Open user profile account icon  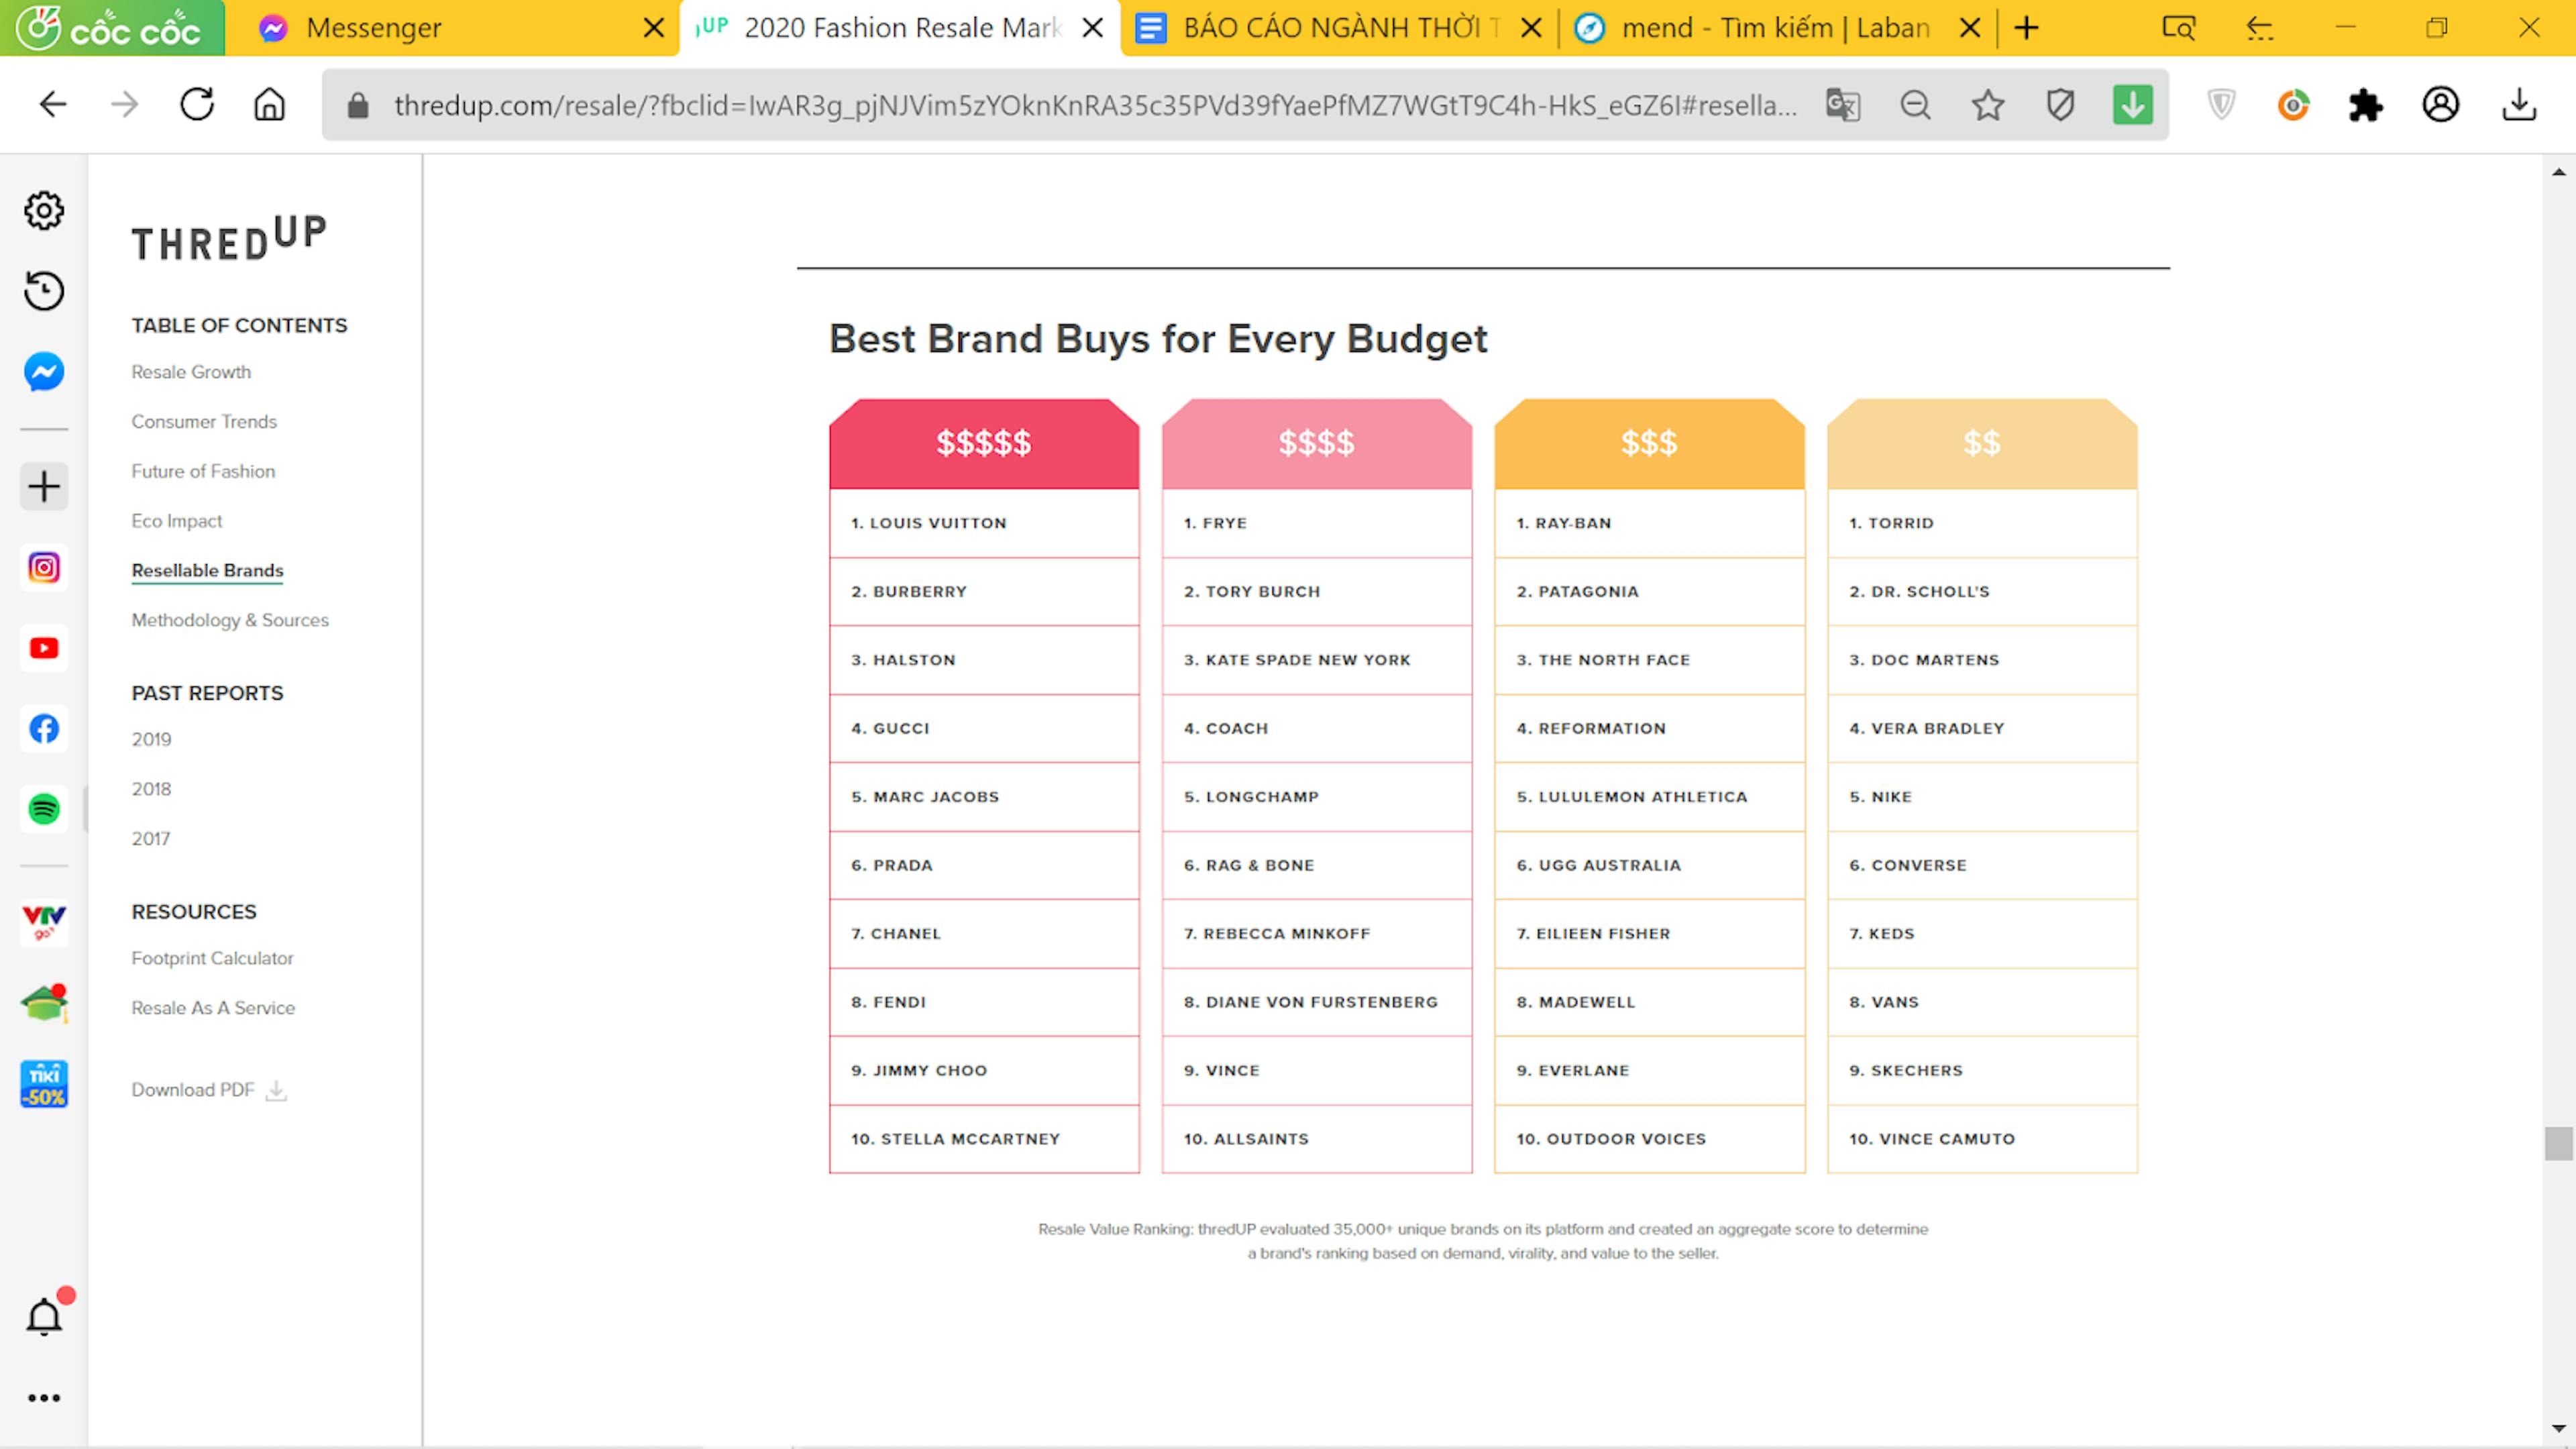pyautogui.click(x=2441, y=104)
